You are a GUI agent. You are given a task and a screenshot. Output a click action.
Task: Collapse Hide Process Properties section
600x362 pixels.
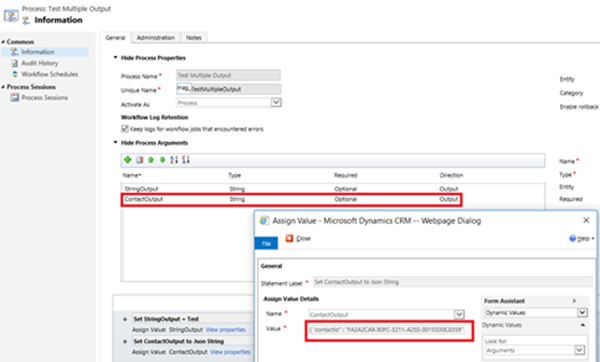(115, 58)
